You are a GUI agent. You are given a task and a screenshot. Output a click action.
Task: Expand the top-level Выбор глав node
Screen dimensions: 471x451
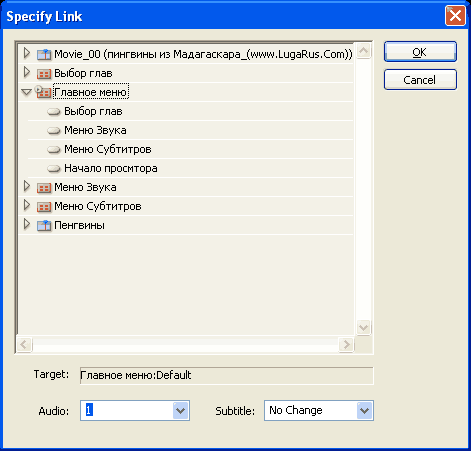pyautogui.click(x=27, y=72)
